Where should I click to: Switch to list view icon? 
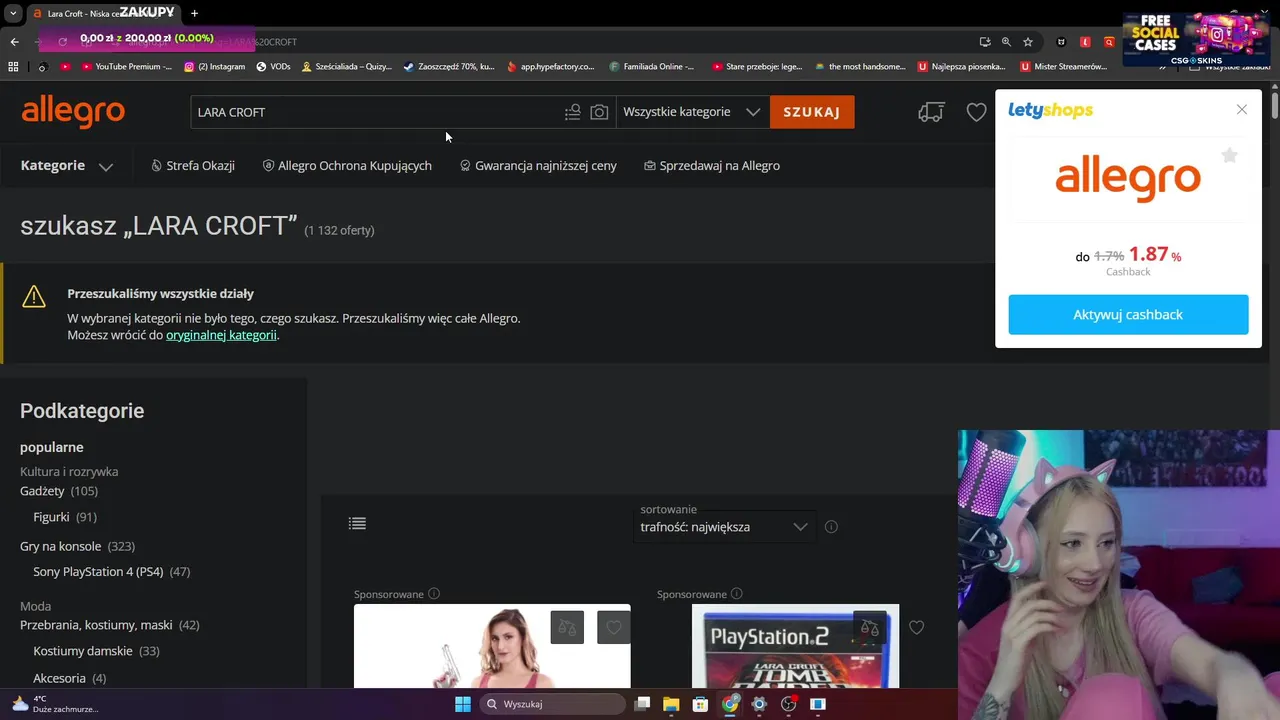pyautogui.click(x=357, y=523)
